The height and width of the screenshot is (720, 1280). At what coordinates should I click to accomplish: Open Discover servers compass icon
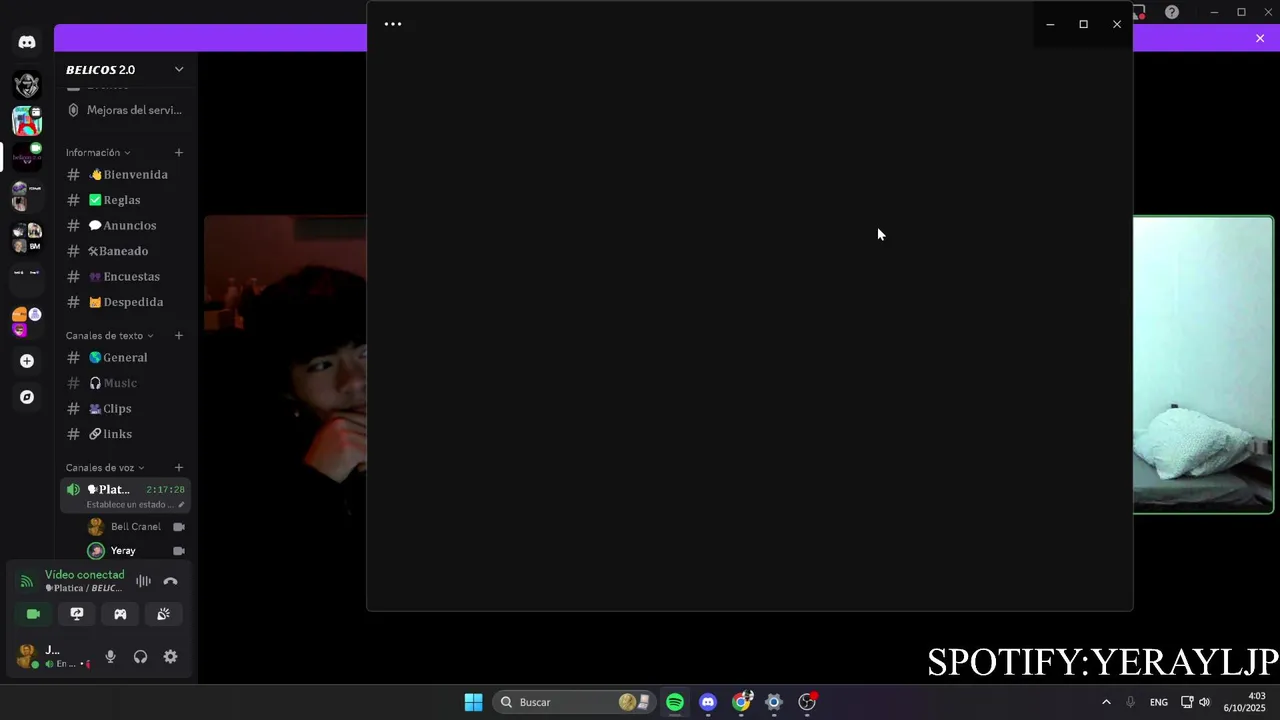27,397
